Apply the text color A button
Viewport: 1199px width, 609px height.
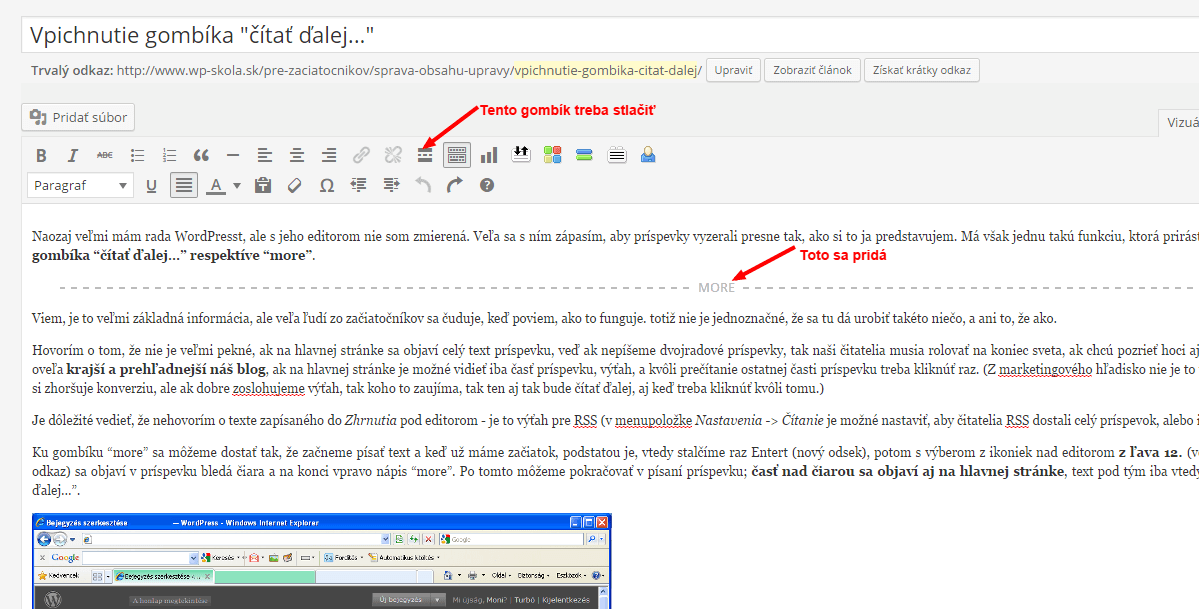tap(216, 186)
